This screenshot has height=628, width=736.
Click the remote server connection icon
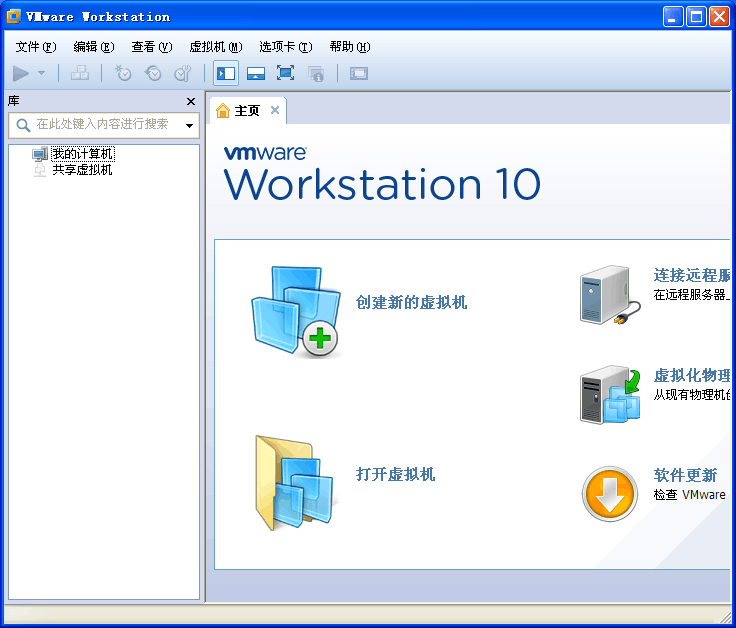610,295
